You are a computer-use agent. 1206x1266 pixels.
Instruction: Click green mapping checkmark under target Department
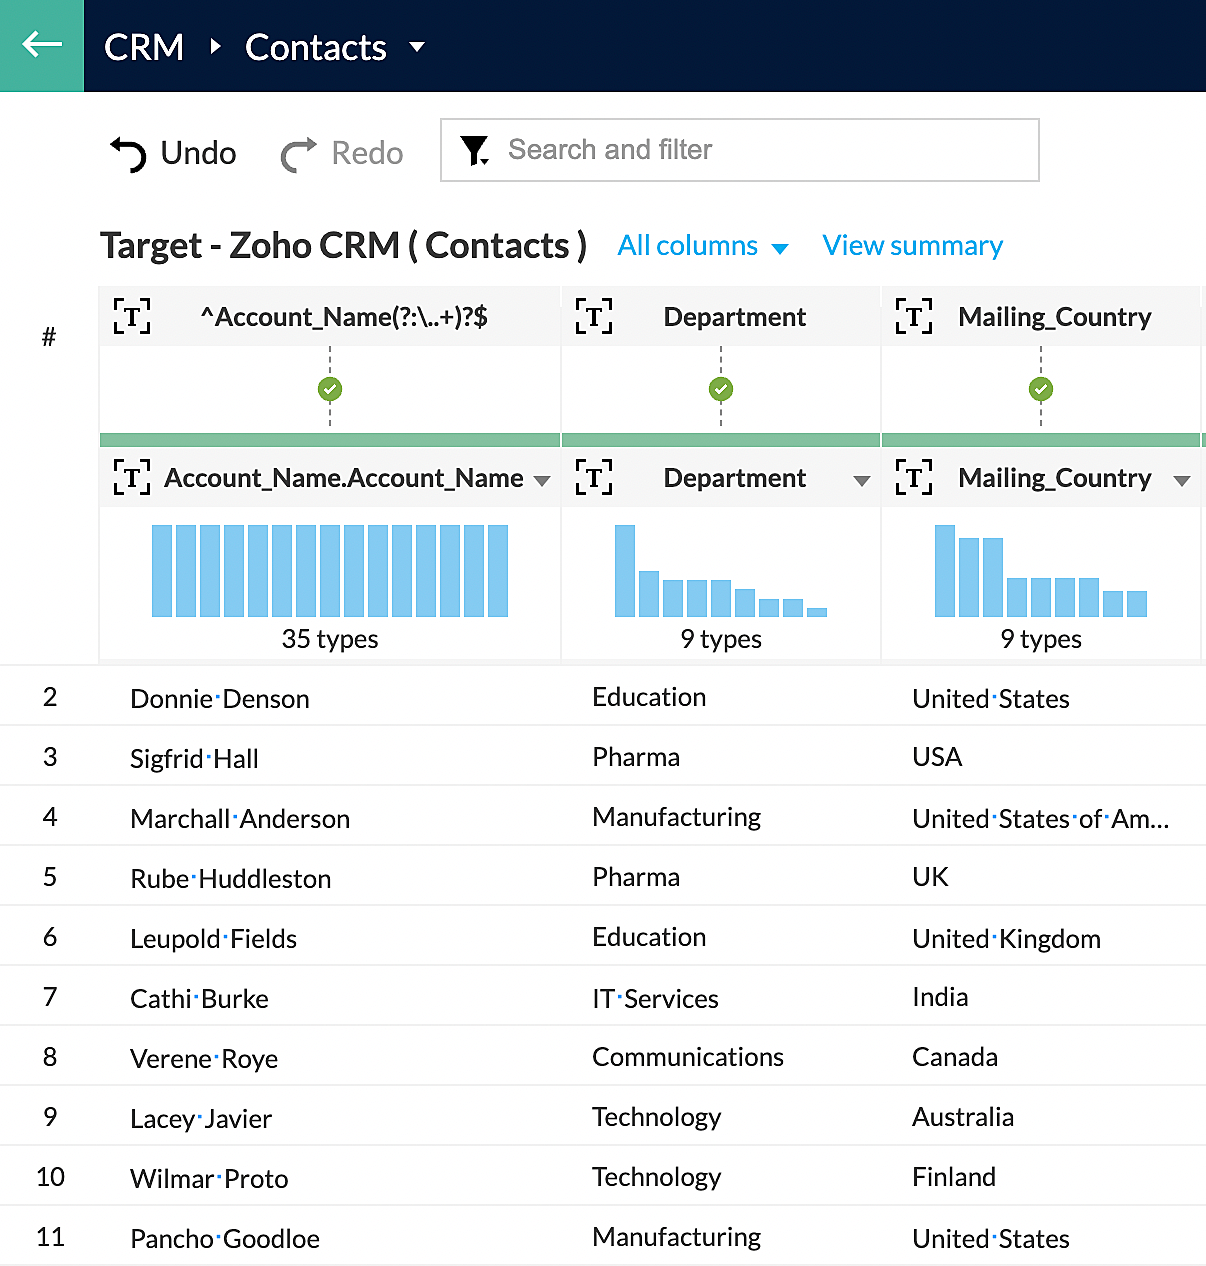[721, 389]
